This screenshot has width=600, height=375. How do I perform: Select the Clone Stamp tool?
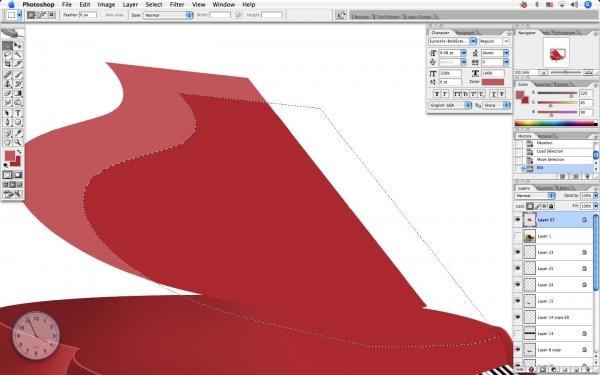coord(7,84)
